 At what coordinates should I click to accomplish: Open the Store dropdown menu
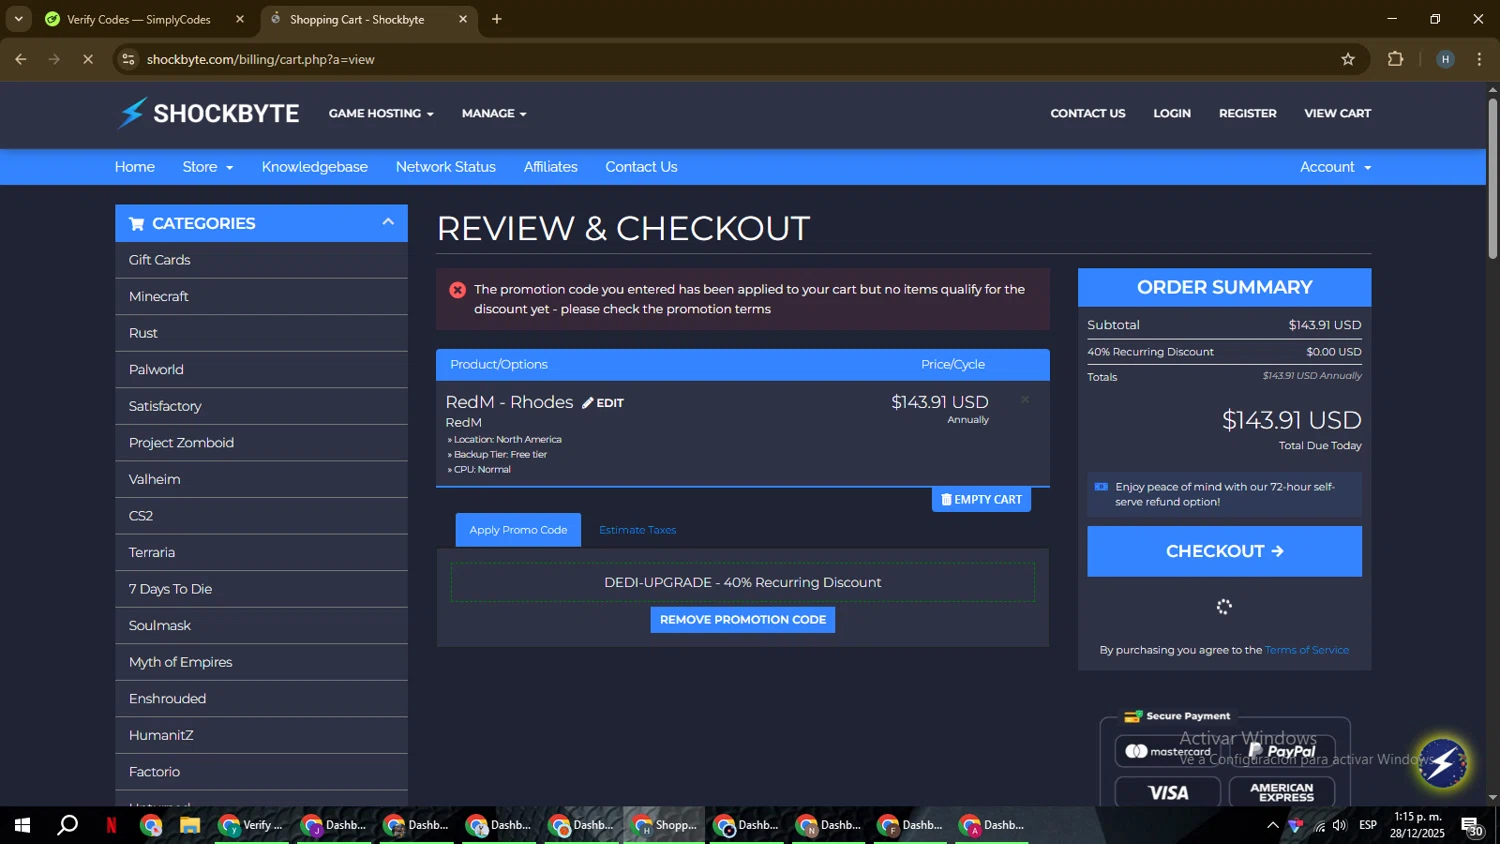208,167
